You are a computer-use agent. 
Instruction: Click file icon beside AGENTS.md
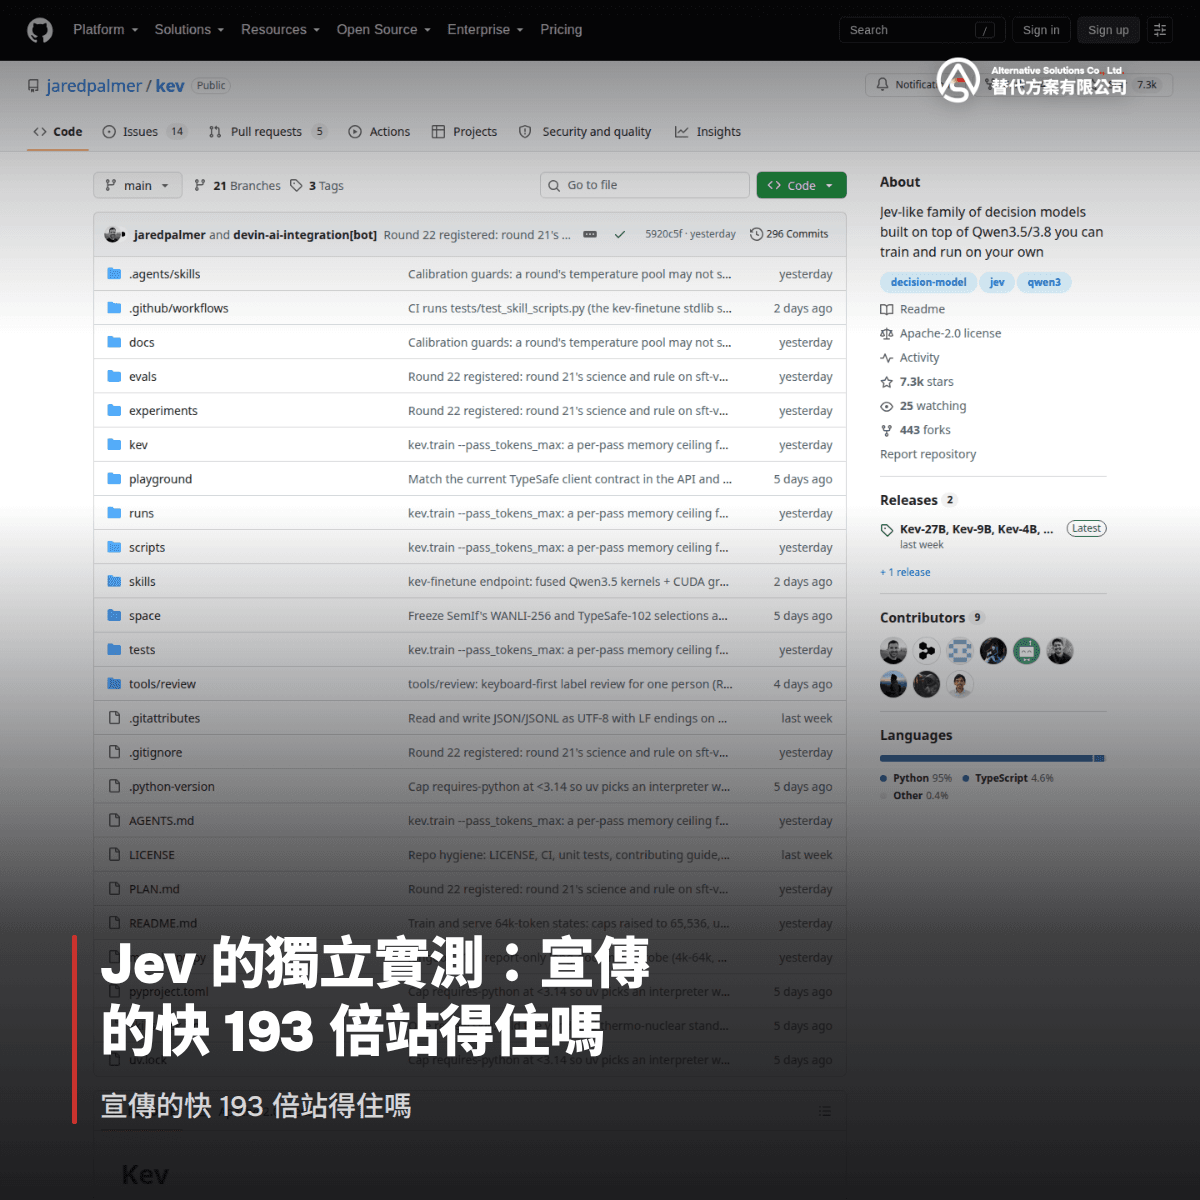point(114,821)
